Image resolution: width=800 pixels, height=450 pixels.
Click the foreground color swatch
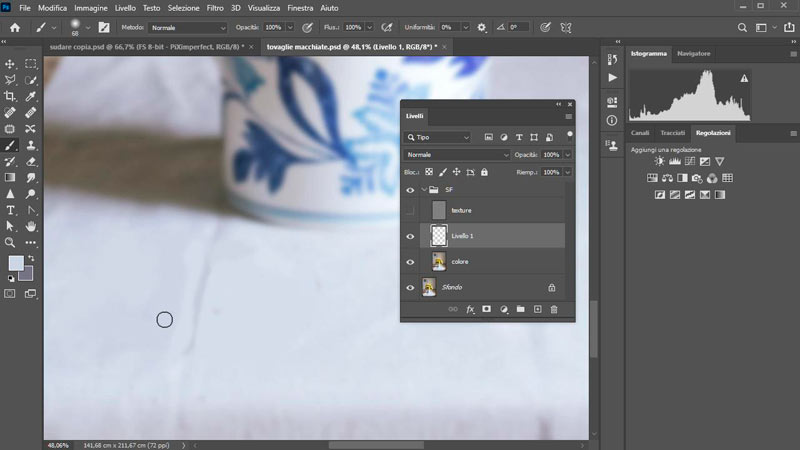16,263
